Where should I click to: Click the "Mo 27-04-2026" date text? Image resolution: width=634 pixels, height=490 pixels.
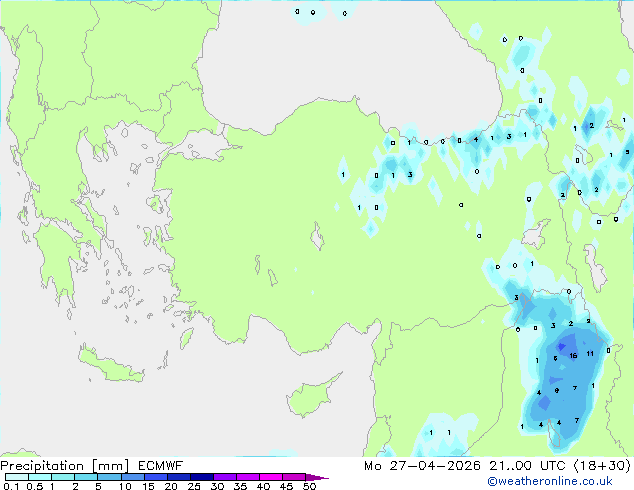click(x=422, y=466)
